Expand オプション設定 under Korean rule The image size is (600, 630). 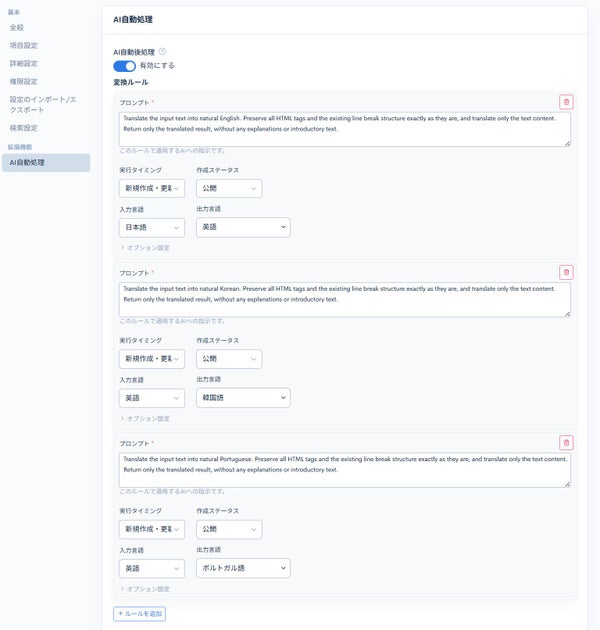(145, 419)
